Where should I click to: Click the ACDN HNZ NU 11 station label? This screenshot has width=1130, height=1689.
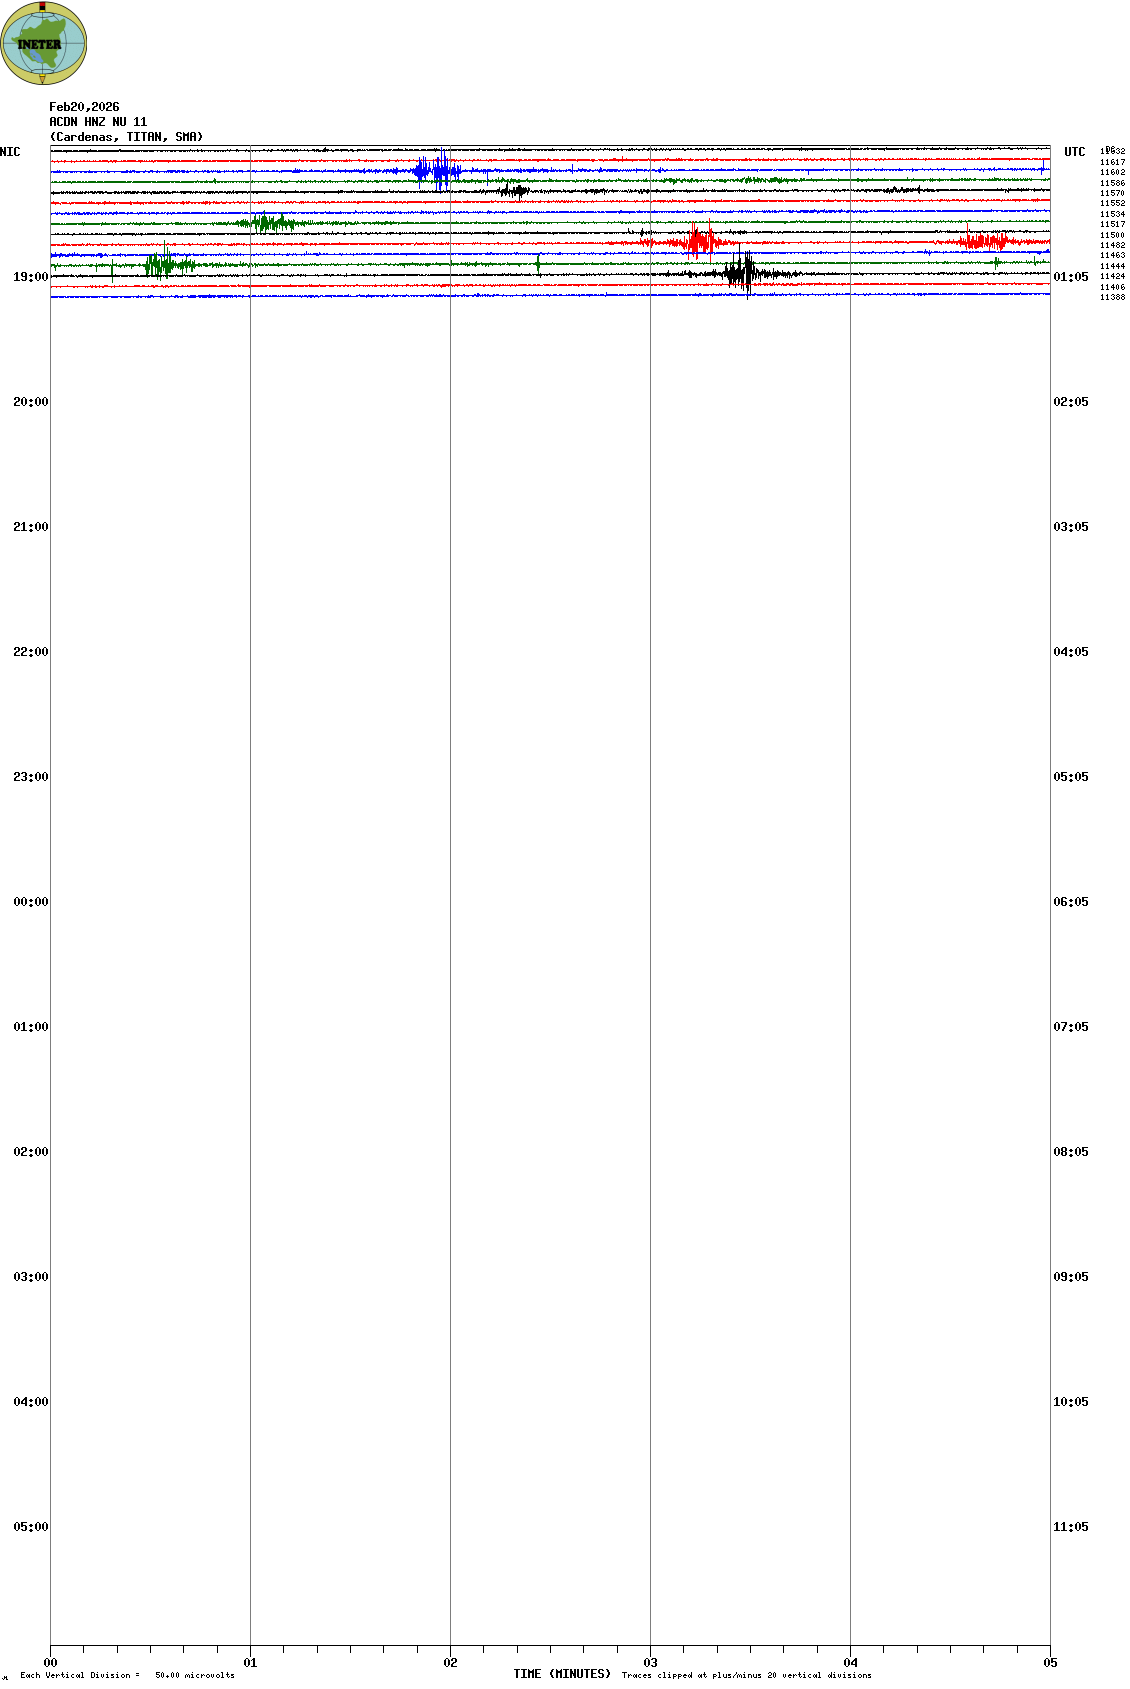(x=98, y=122)
